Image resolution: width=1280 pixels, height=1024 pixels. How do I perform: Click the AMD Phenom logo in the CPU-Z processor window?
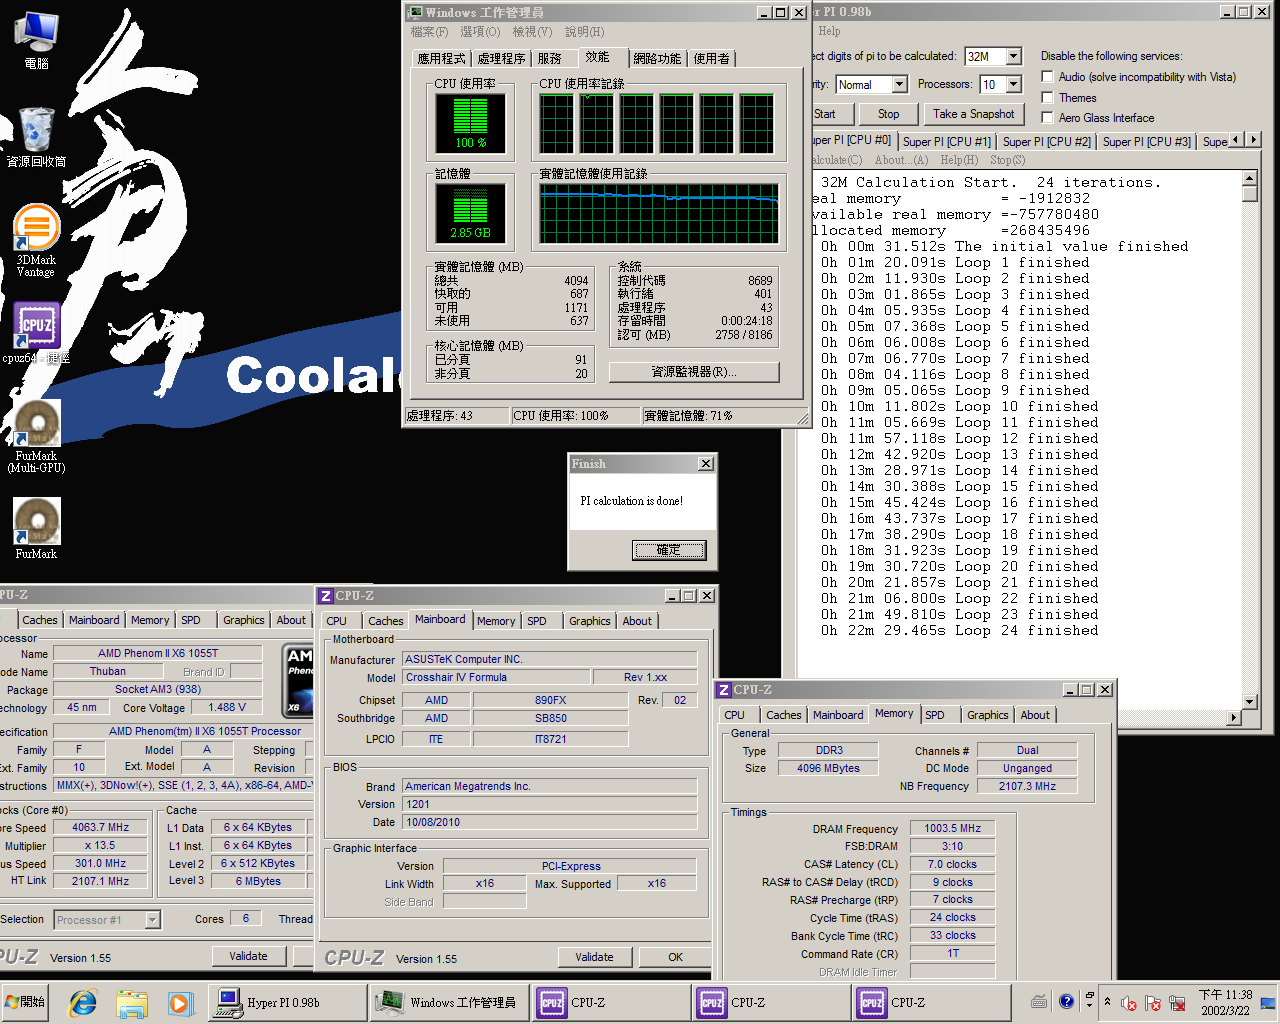click(x=299, y=681)
